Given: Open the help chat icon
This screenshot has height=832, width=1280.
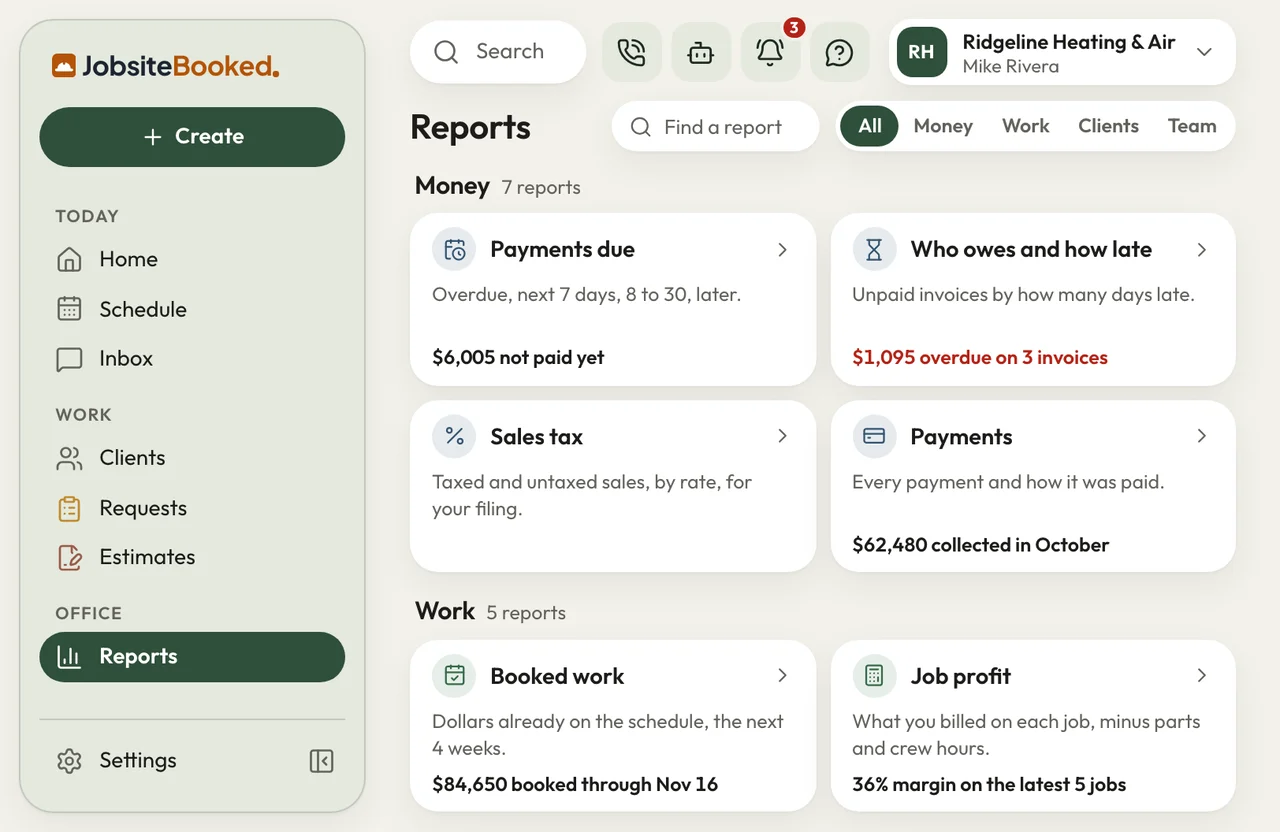Looking at the screenshot, I should tap(839, 52).
